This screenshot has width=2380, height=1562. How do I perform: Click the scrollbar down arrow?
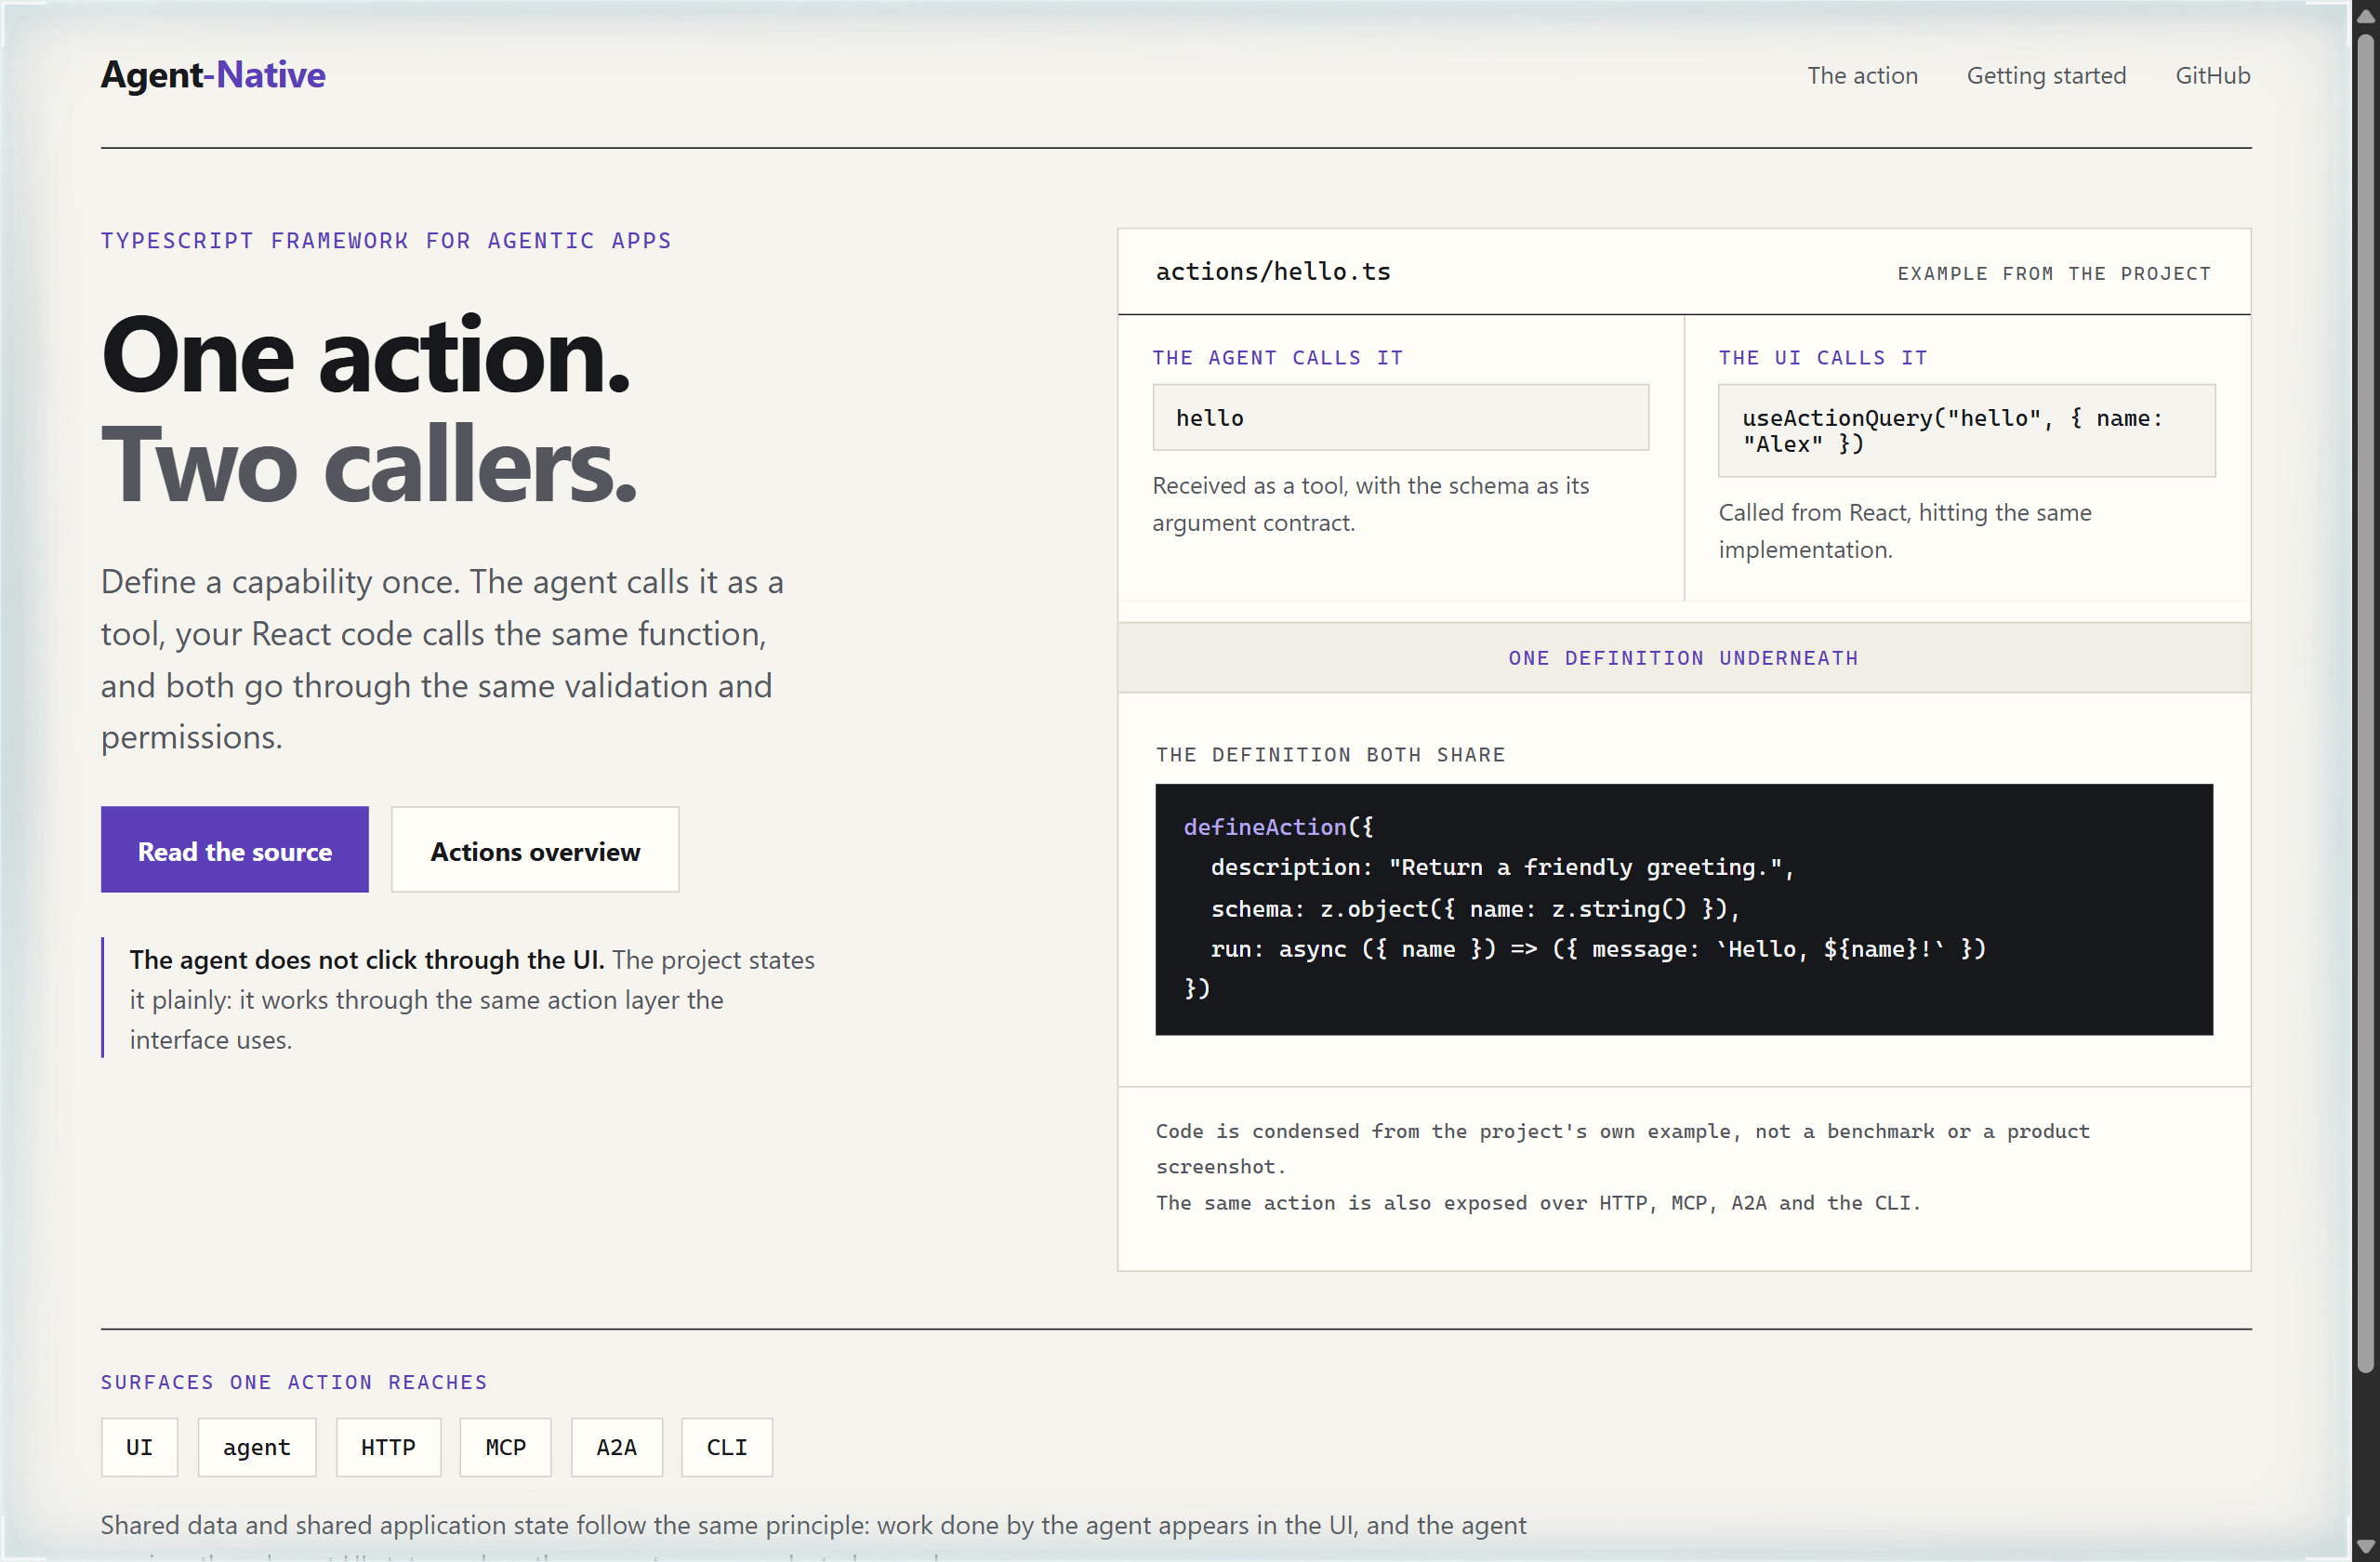(2365, 1545)
